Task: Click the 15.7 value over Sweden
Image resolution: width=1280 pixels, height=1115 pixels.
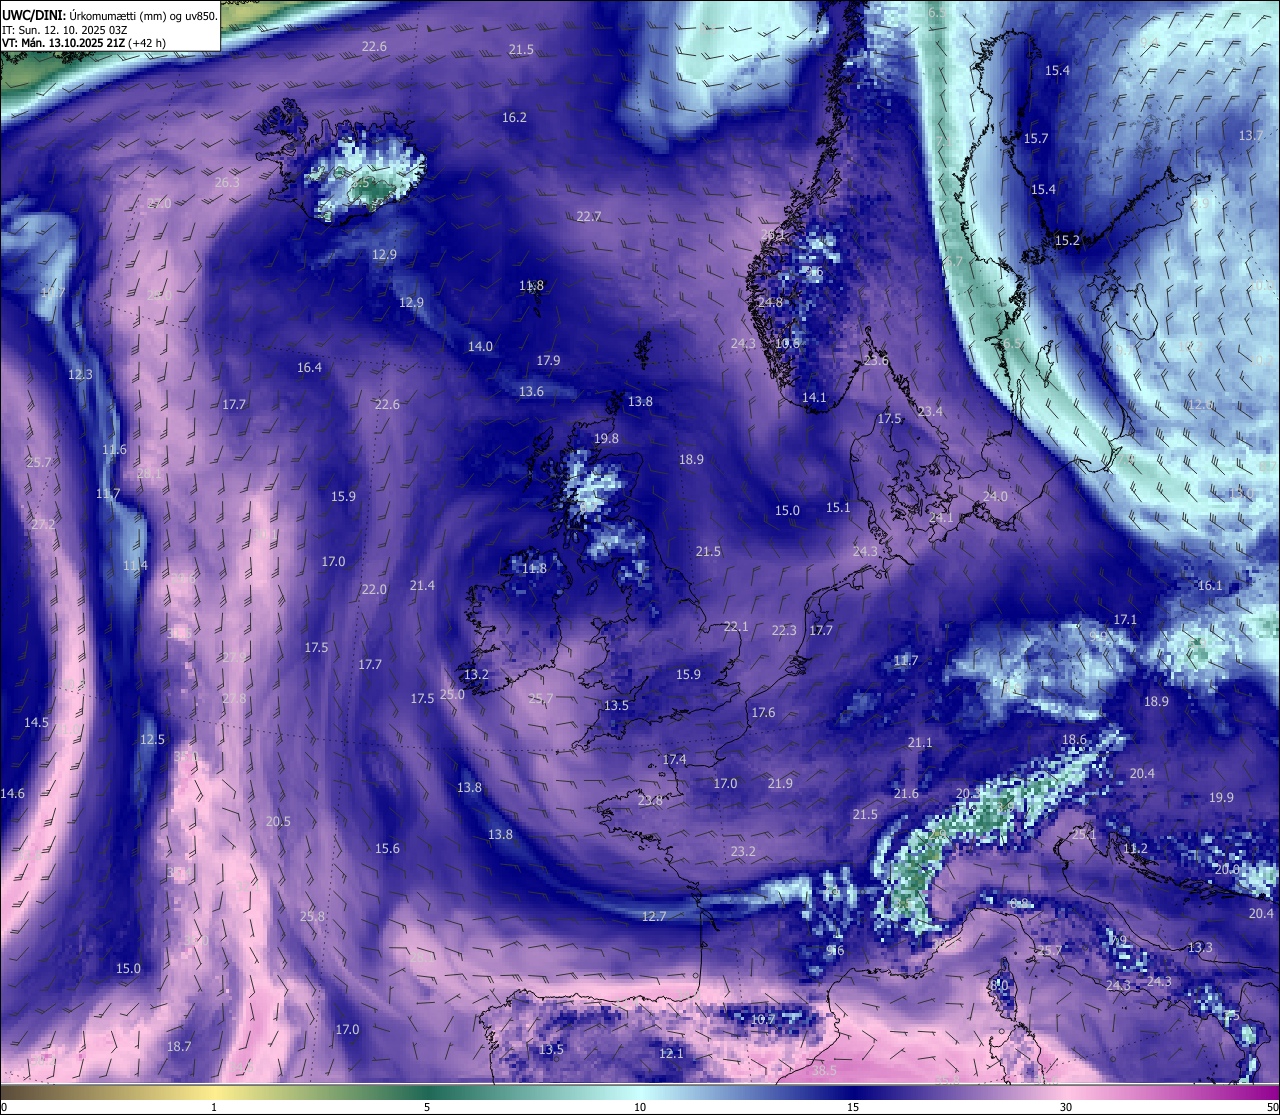Action: 1036,138
